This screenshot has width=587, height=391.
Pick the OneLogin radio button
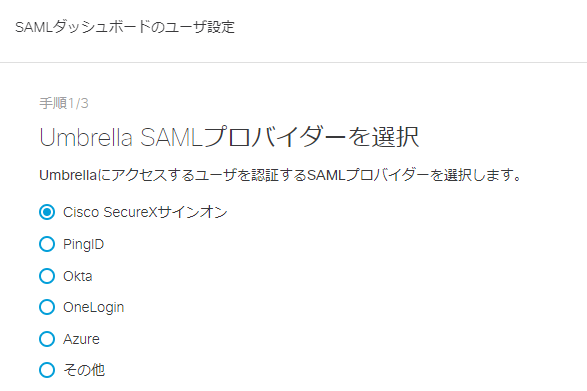47,307
